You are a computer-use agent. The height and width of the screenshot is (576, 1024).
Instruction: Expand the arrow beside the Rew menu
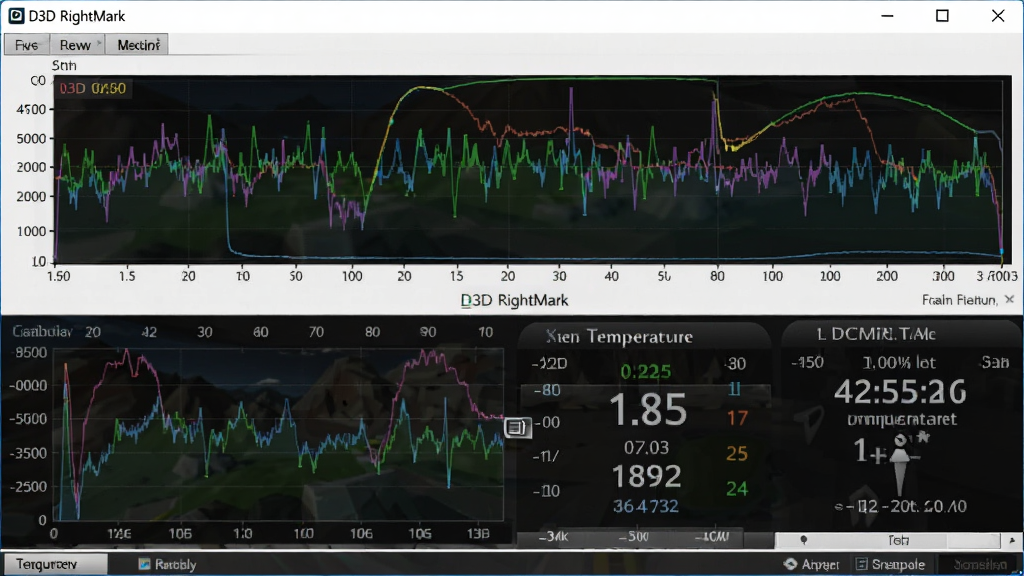point(99,44)
